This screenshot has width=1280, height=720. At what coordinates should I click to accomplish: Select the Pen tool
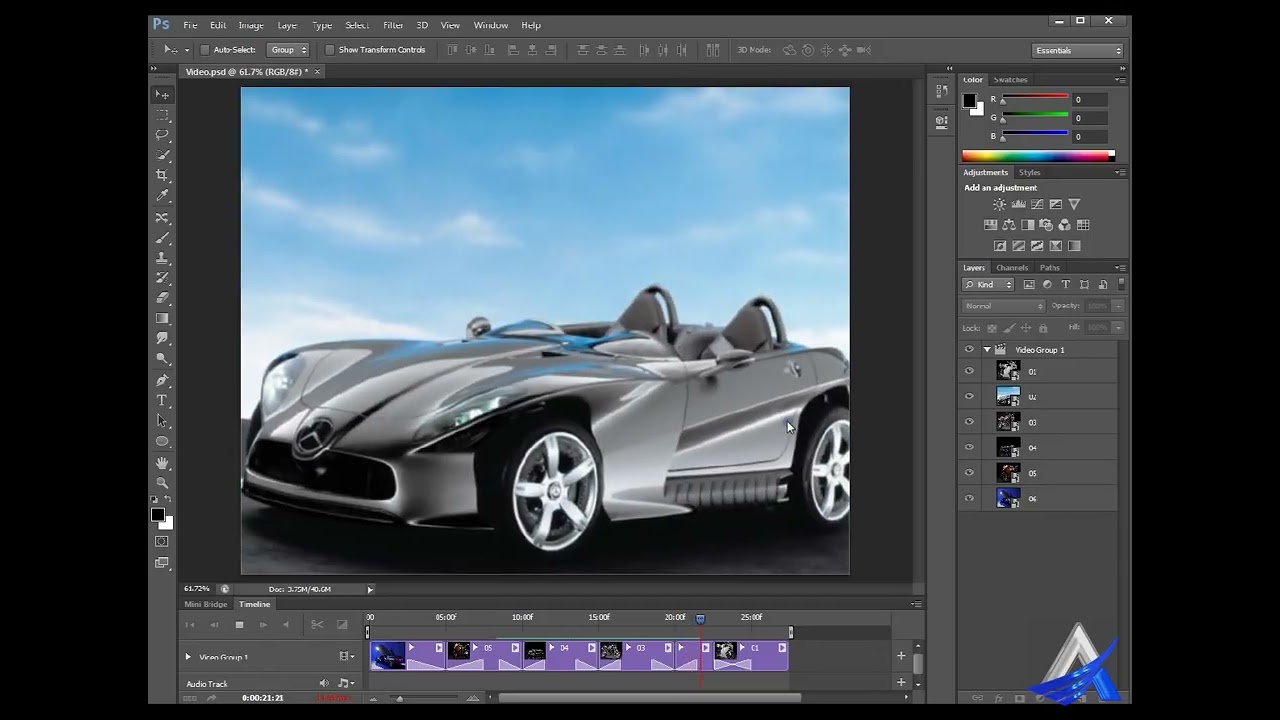click(x=162, y=380)
